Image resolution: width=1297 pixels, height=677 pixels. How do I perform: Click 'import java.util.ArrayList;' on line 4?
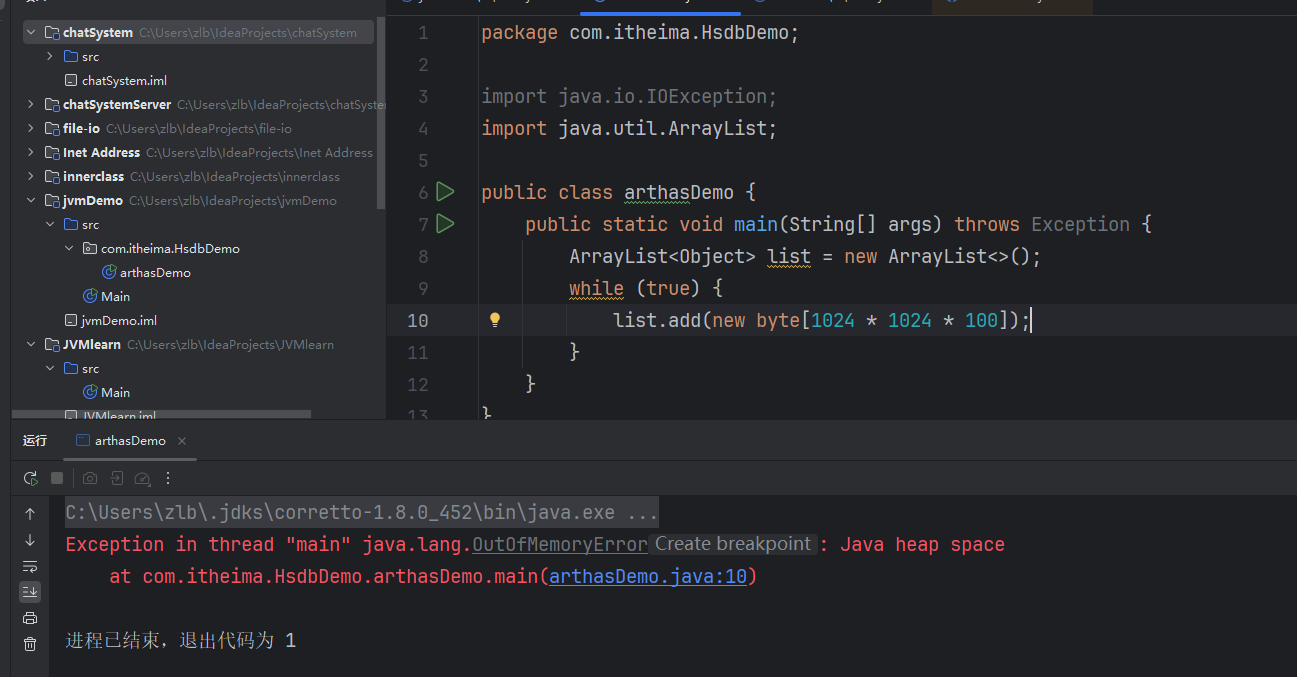[629, 128]
